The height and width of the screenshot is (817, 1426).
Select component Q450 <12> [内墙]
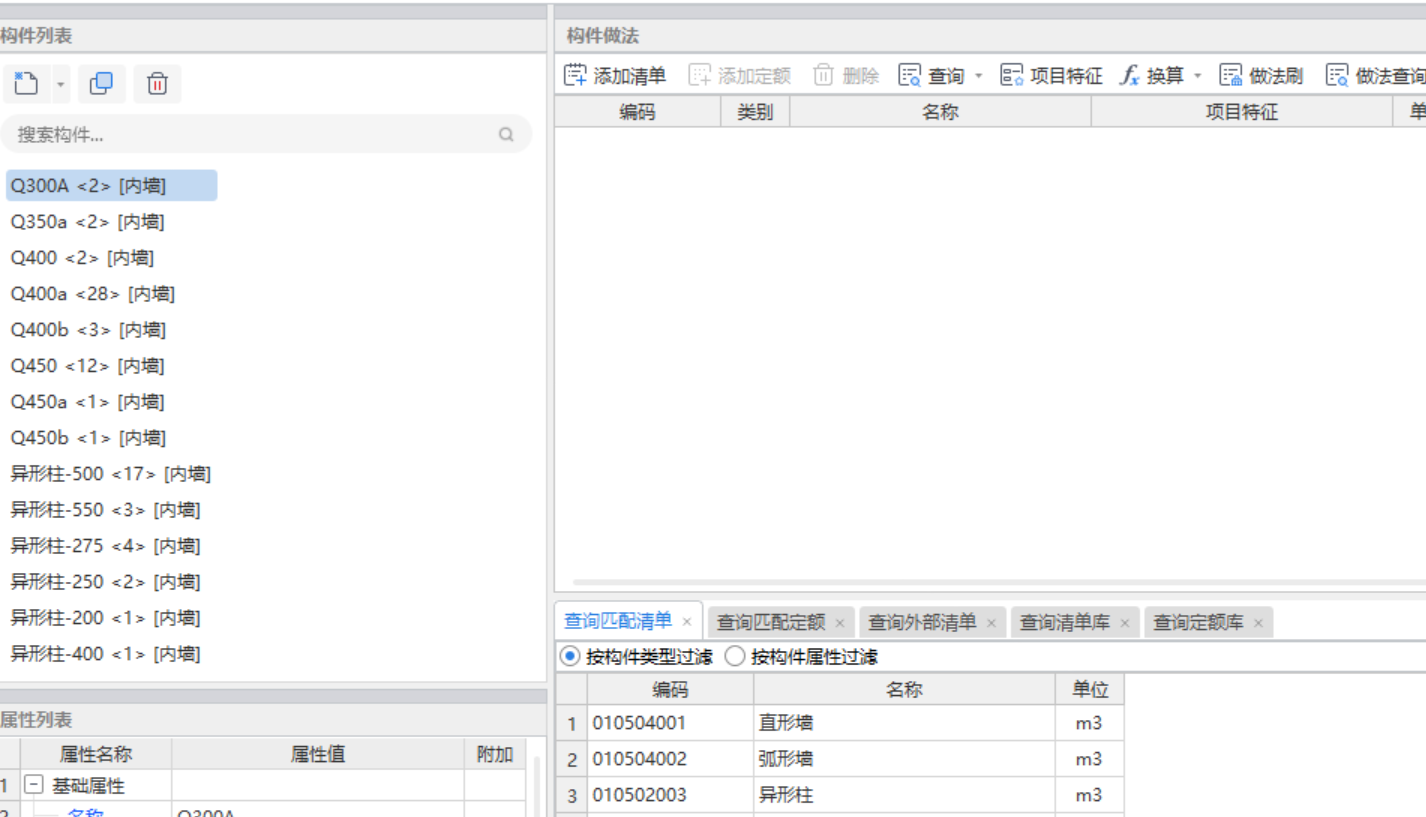pyautogui.click(x=87, y=366)
